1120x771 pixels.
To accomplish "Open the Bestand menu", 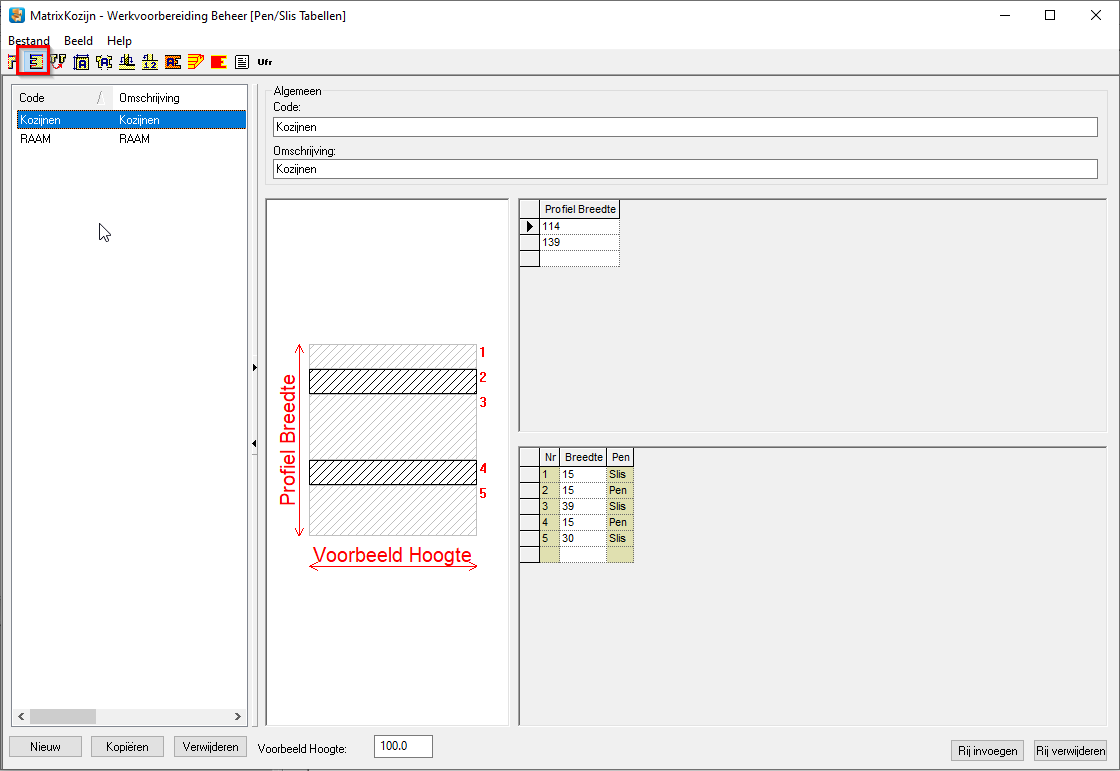I will (28, 41).
